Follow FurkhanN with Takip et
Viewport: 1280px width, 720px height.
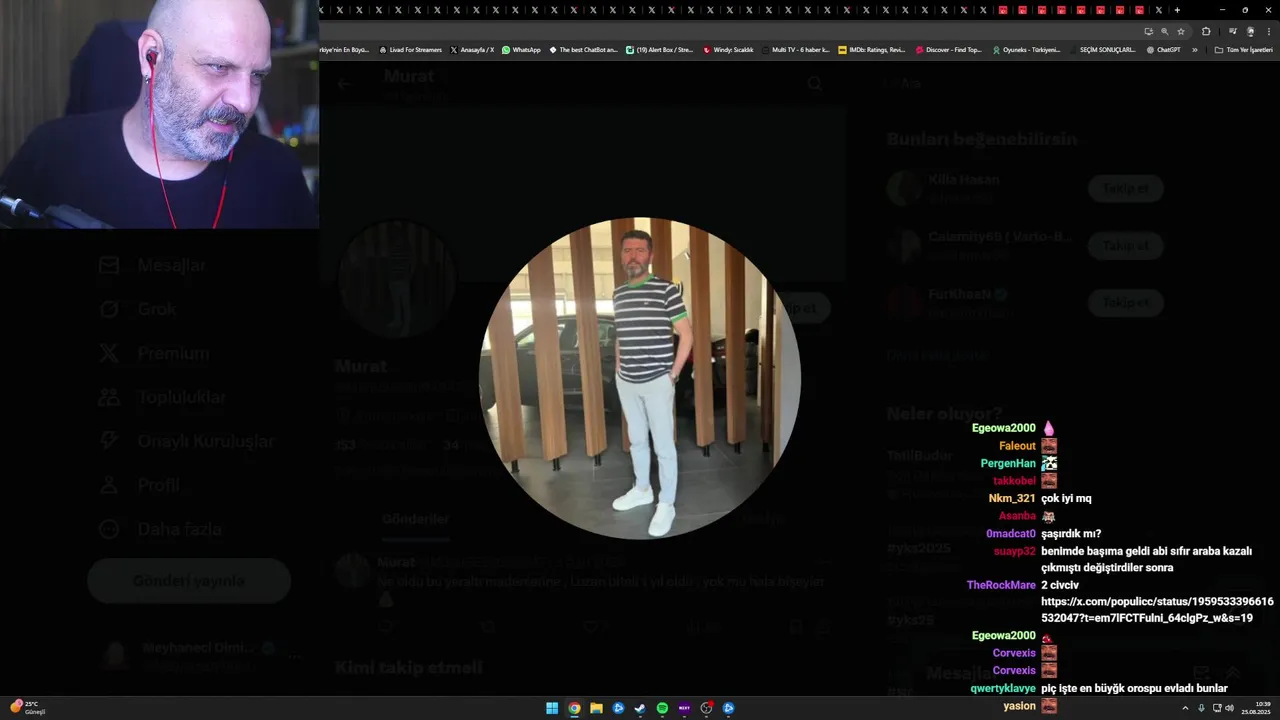(x=1125, y=302)
